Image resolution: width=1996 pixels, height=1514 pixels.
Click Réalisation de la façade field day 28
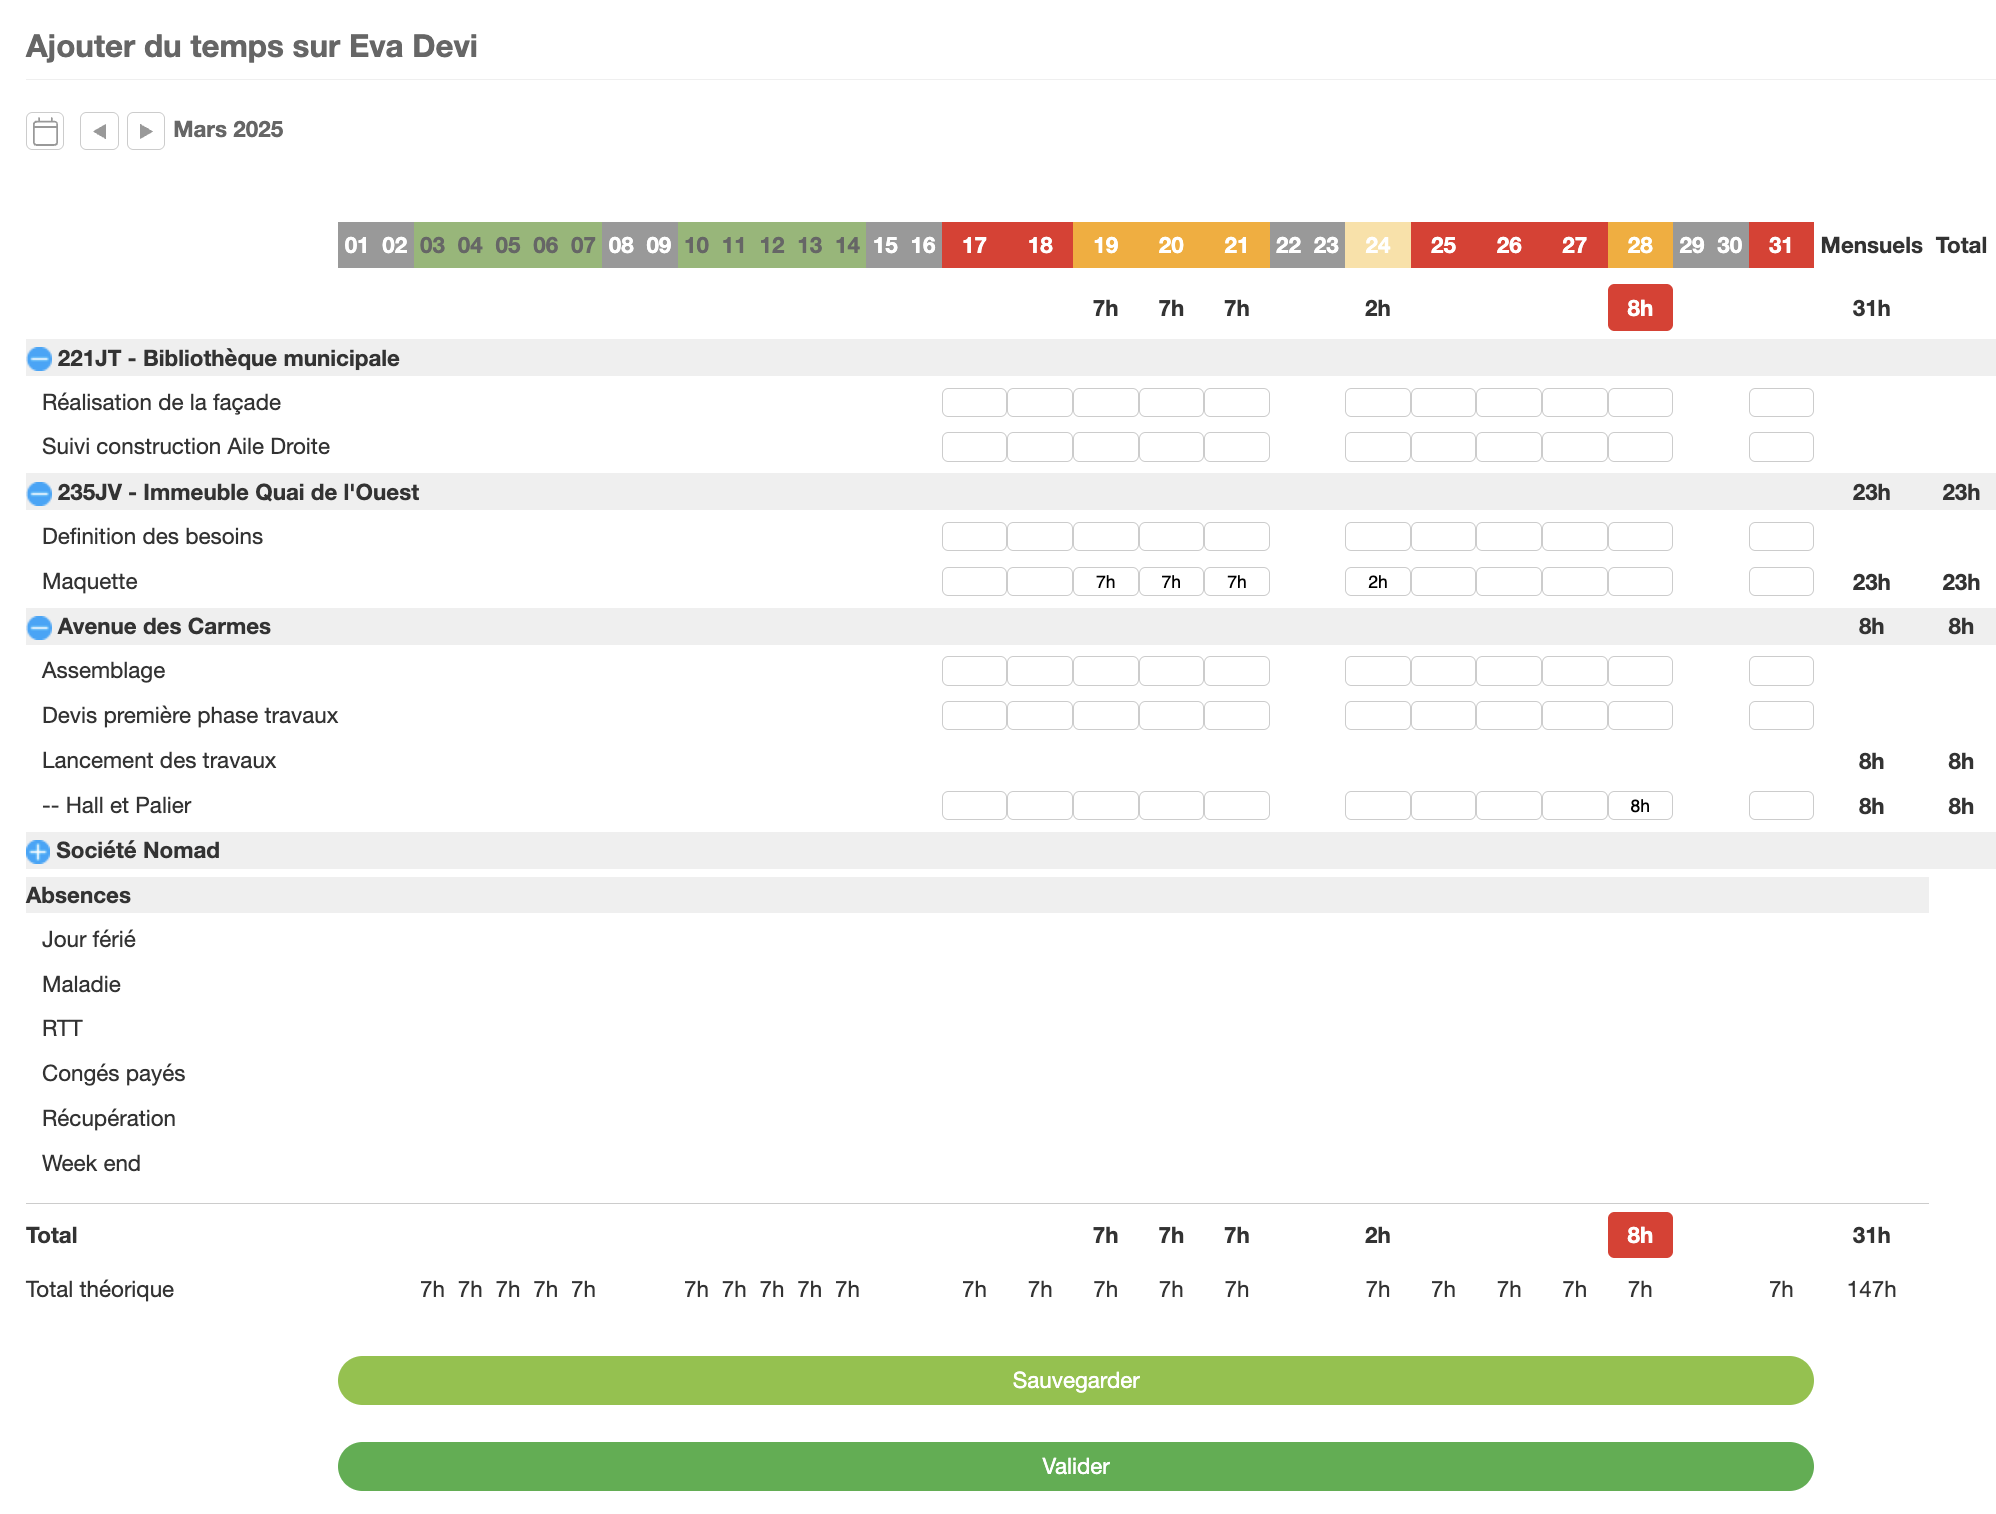coord(1640,403)
